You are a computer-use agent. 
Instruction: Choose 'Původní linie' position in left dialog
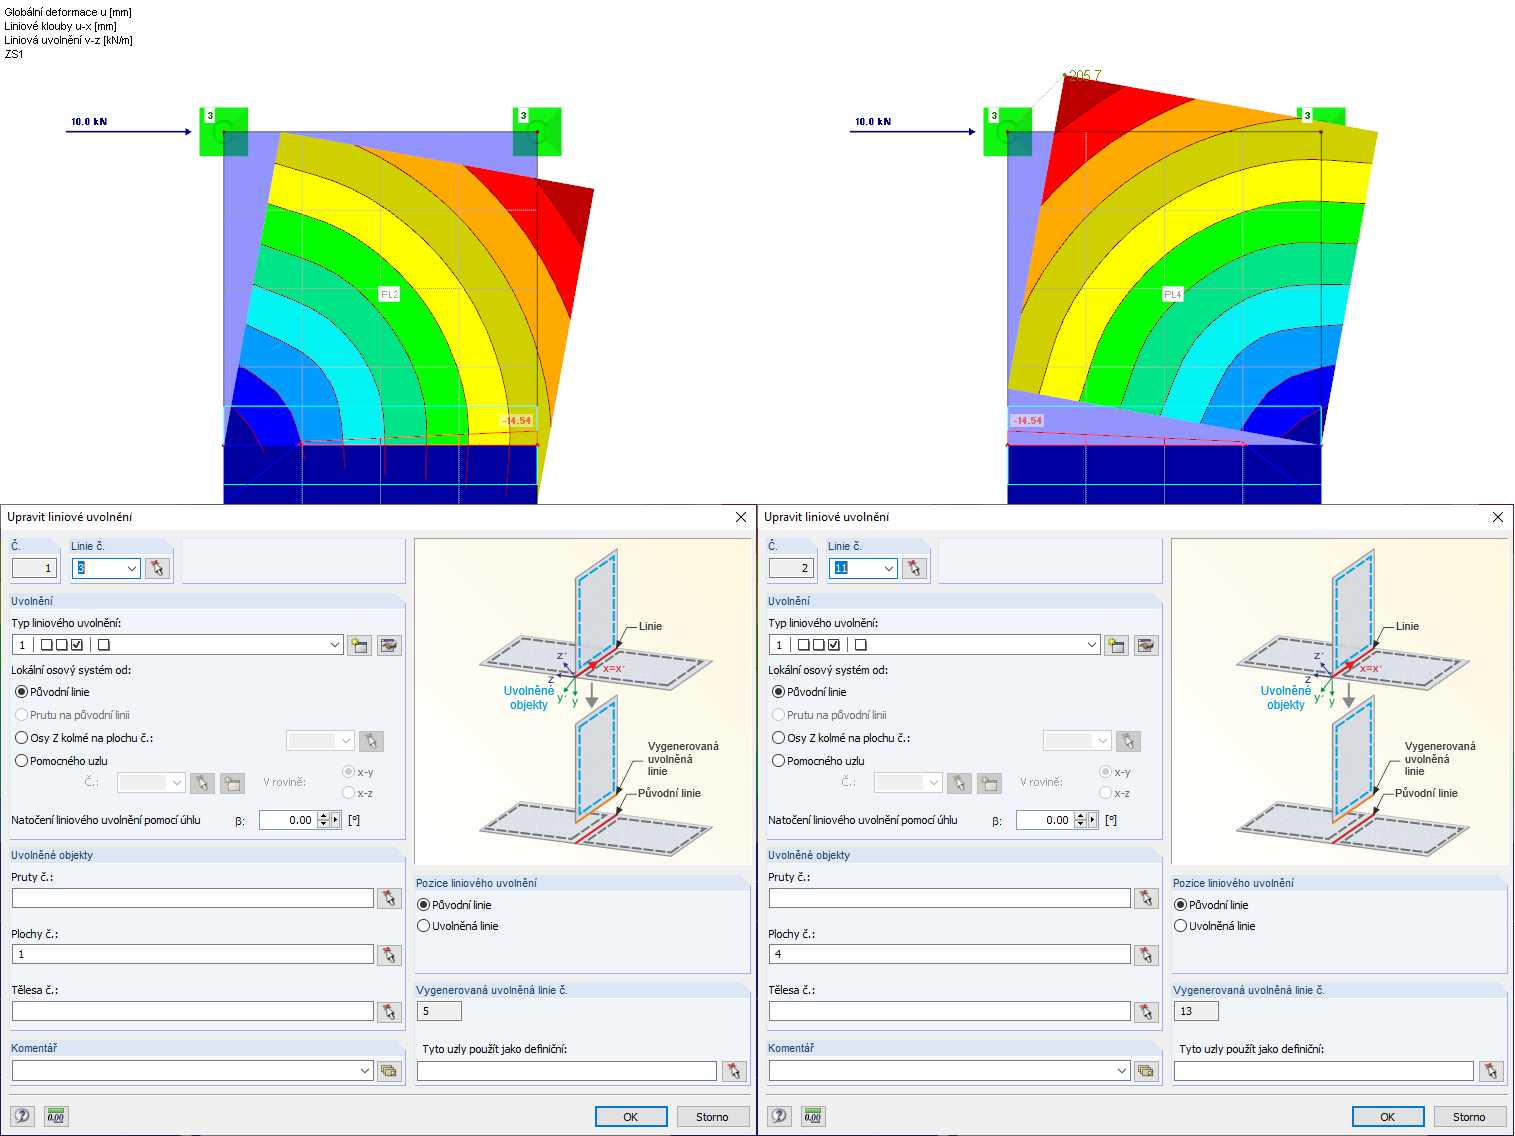423,905
